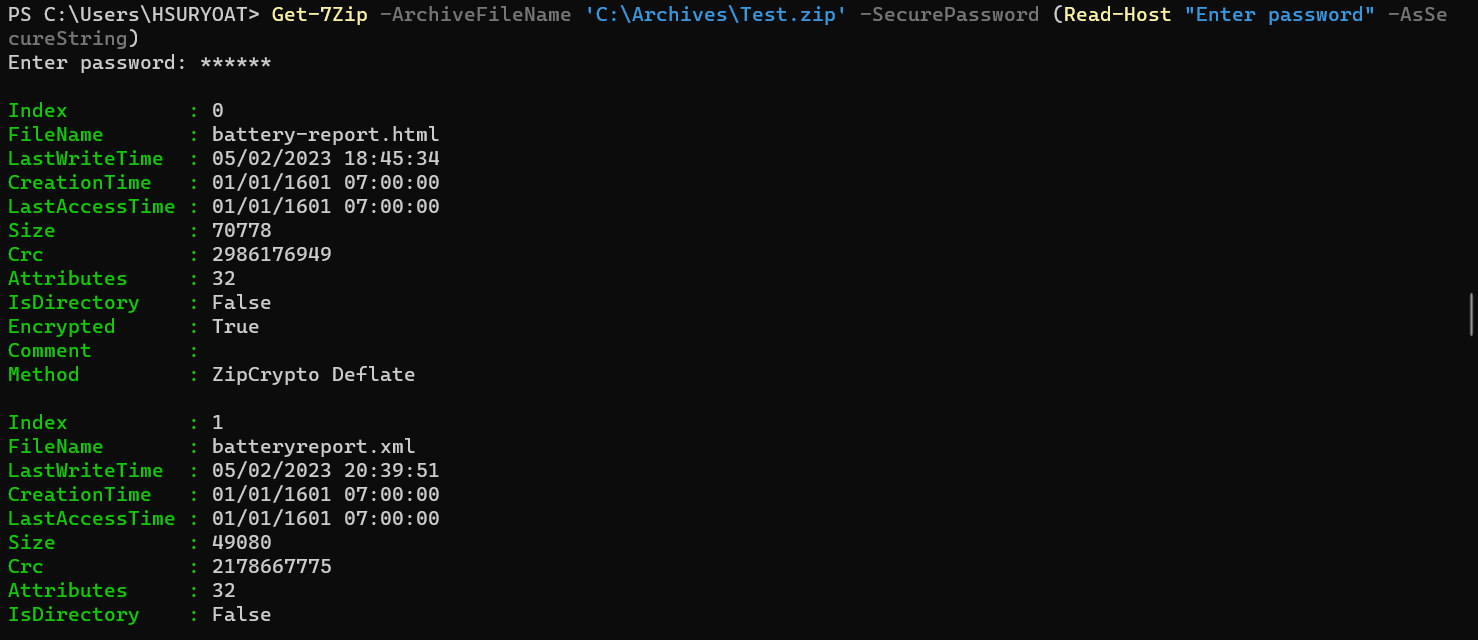Click the Crc value 2178667775
The image size is (1478, 640).
click(x=271, y=567)
